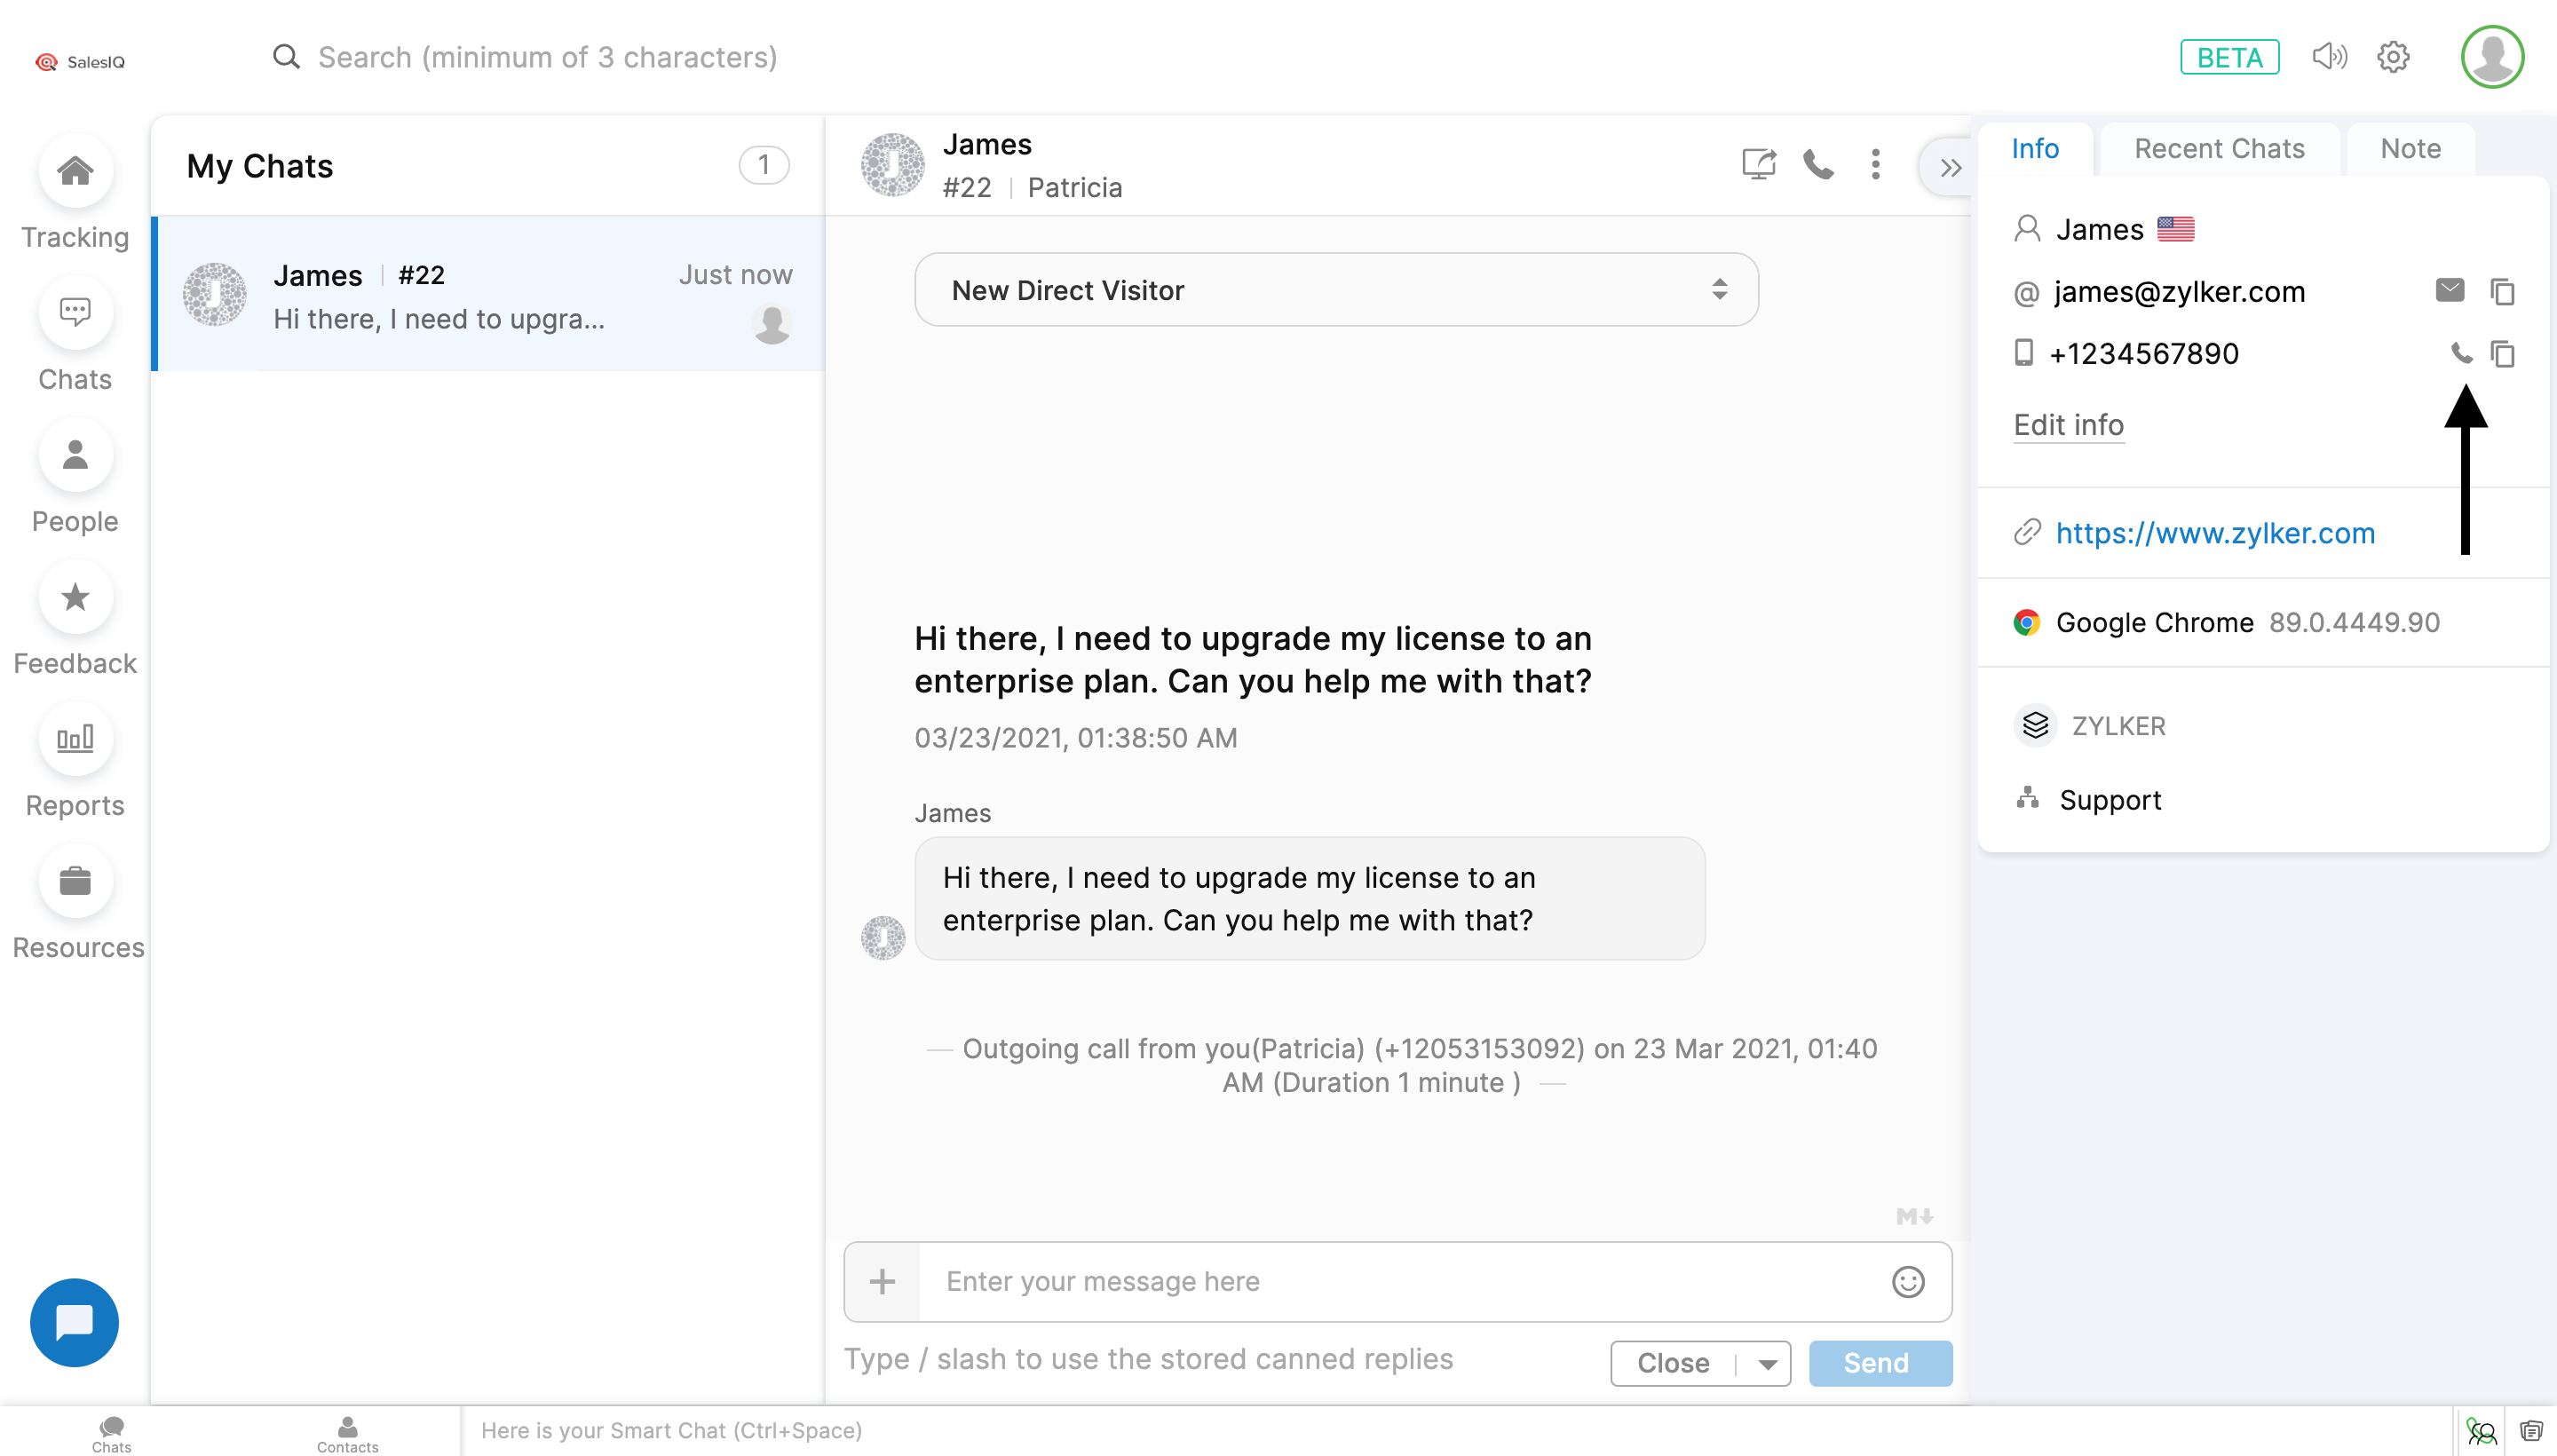The height and width of the screenshot is (1456, 2557).
Task: Click the Edit info link
Action: [2068, 425]
